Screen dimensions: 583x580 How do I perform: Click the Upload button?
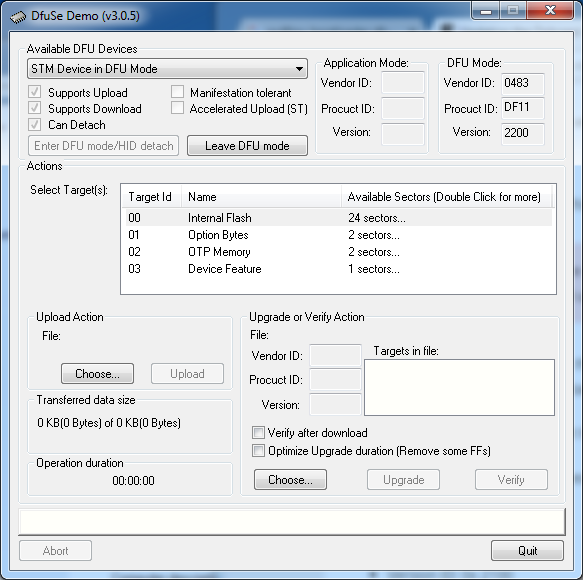click(187, 374)
